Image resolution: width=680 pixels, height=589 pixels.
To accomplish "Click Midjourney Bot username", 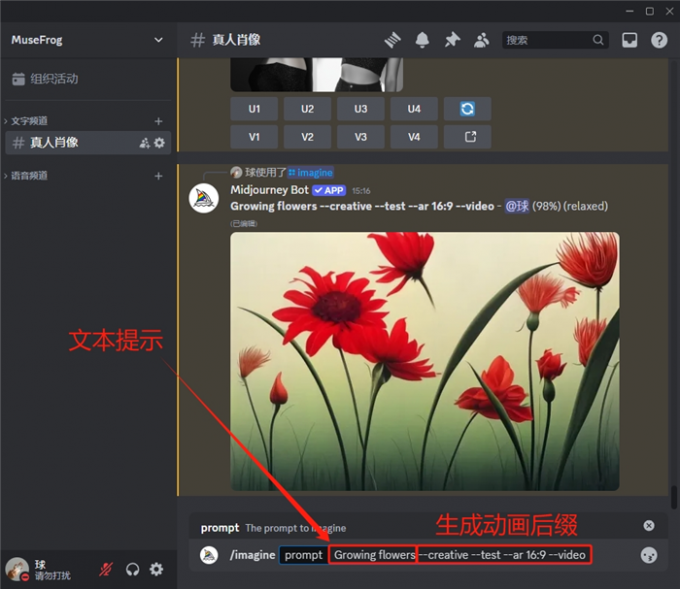I will (x=269, y=190).
